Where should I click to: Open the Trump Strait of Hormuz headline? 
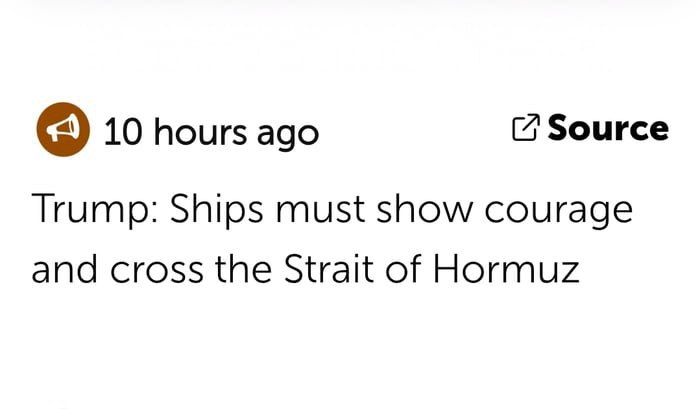(x=332, y=240)
